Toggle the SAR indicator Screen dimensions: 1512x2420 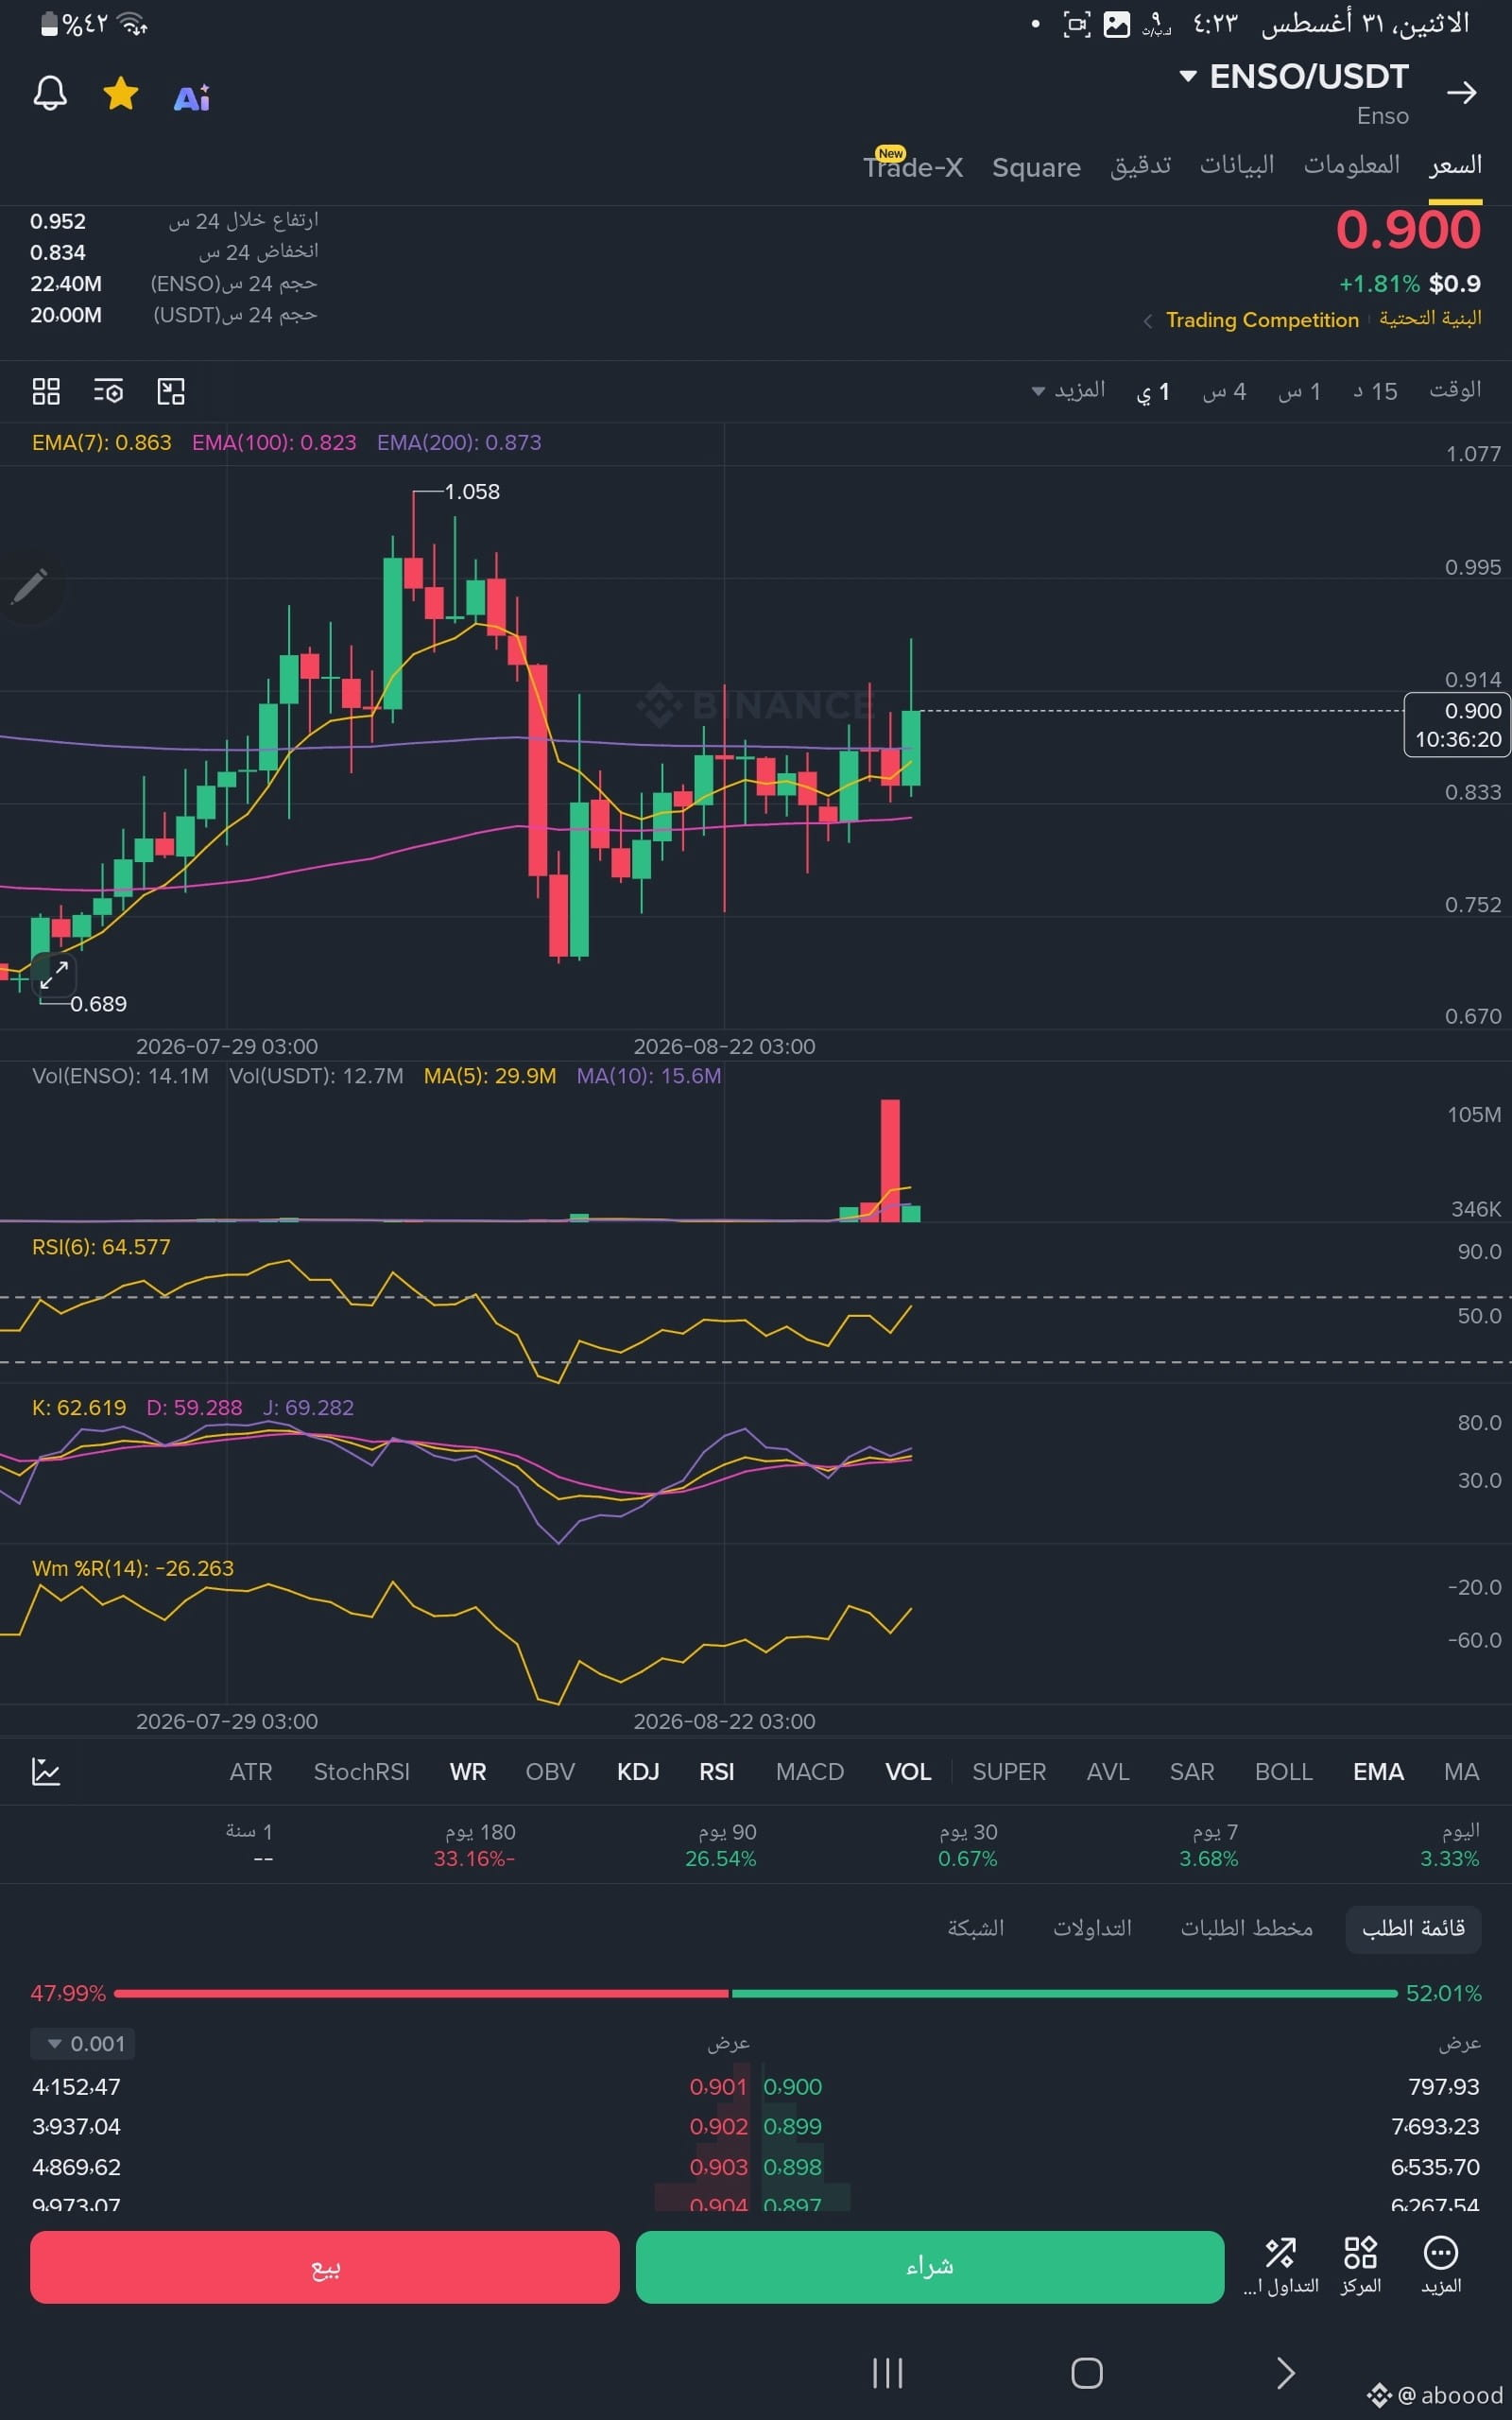(1192, 1772)
